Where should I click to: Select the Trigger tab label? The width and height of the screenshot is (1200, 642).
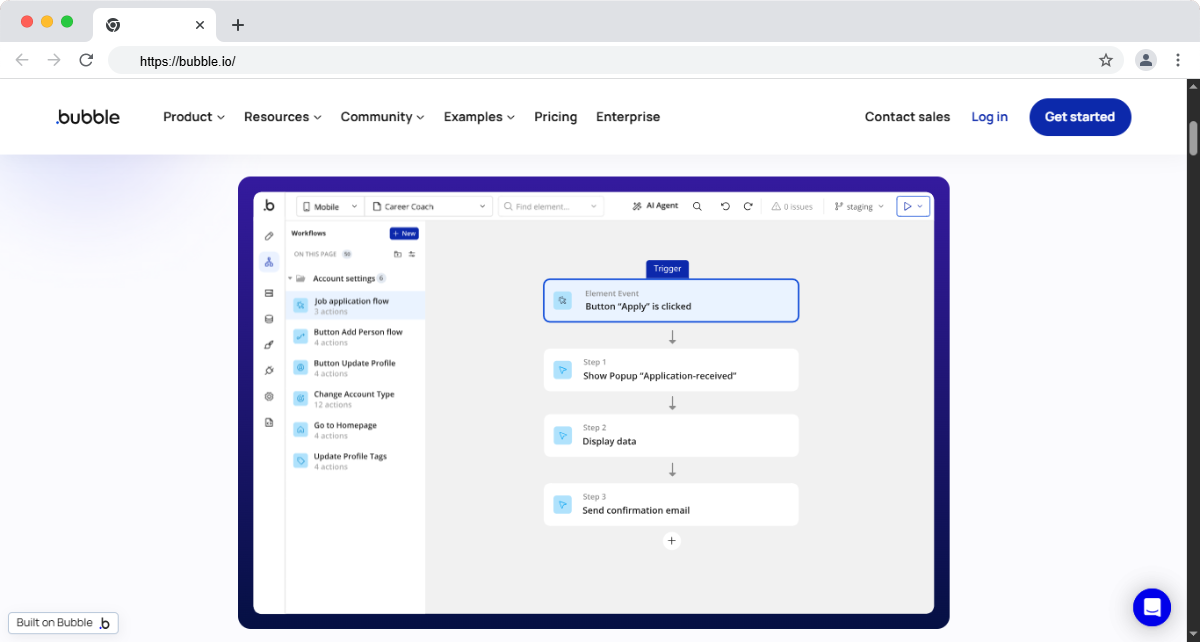(668, 268)
